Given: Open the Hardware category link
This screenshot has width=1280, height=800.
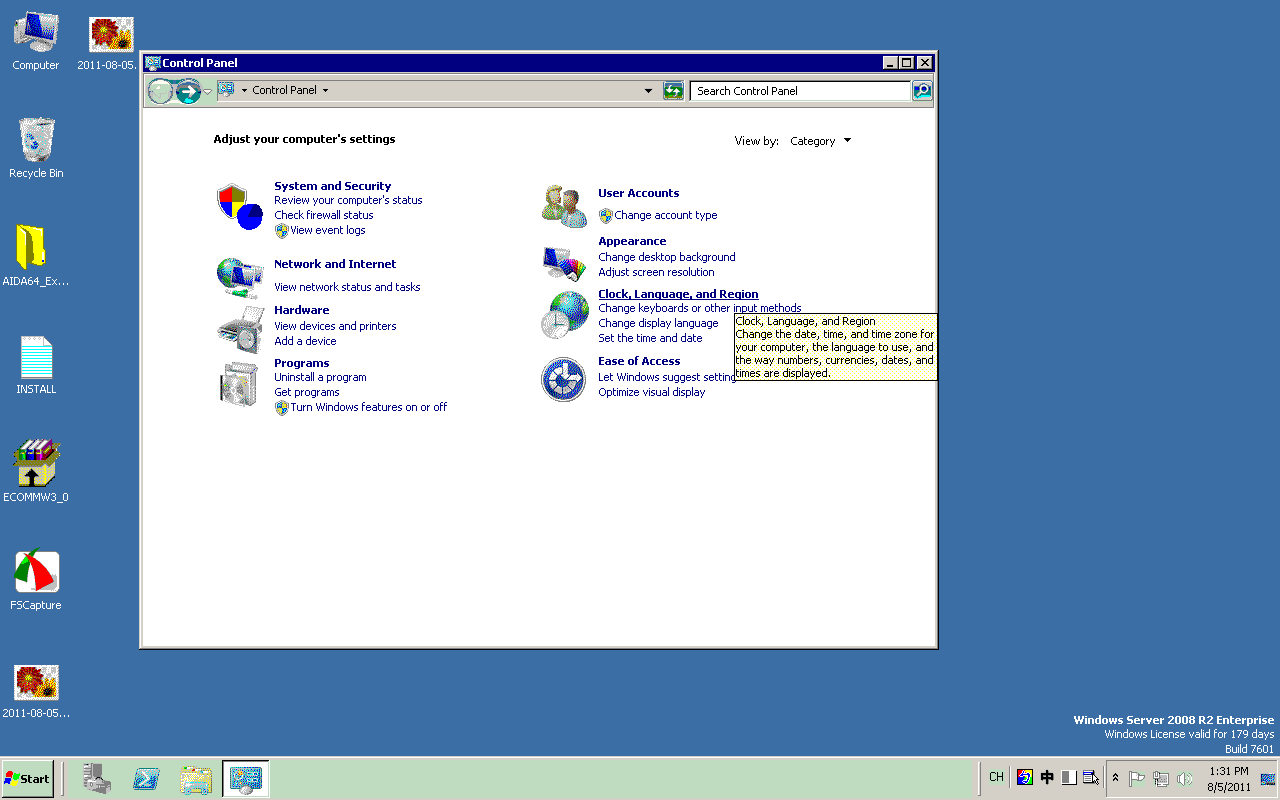Looking at the screenshot, I should [302, 310].
